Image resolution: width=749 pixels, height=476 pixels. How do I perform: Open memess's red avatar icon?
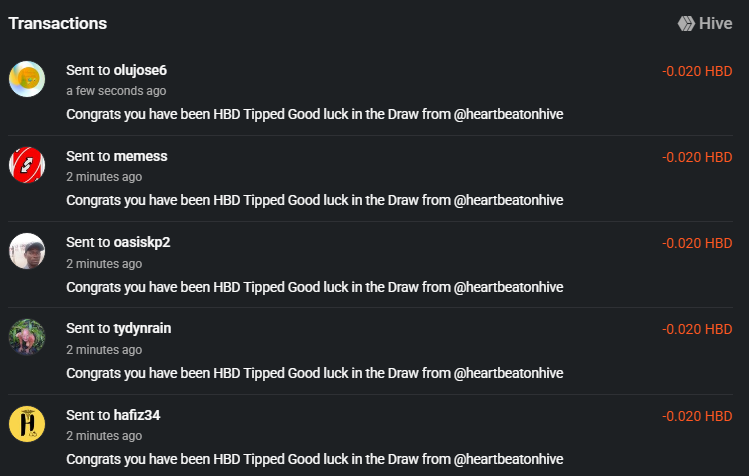click(x=27, y=165)
